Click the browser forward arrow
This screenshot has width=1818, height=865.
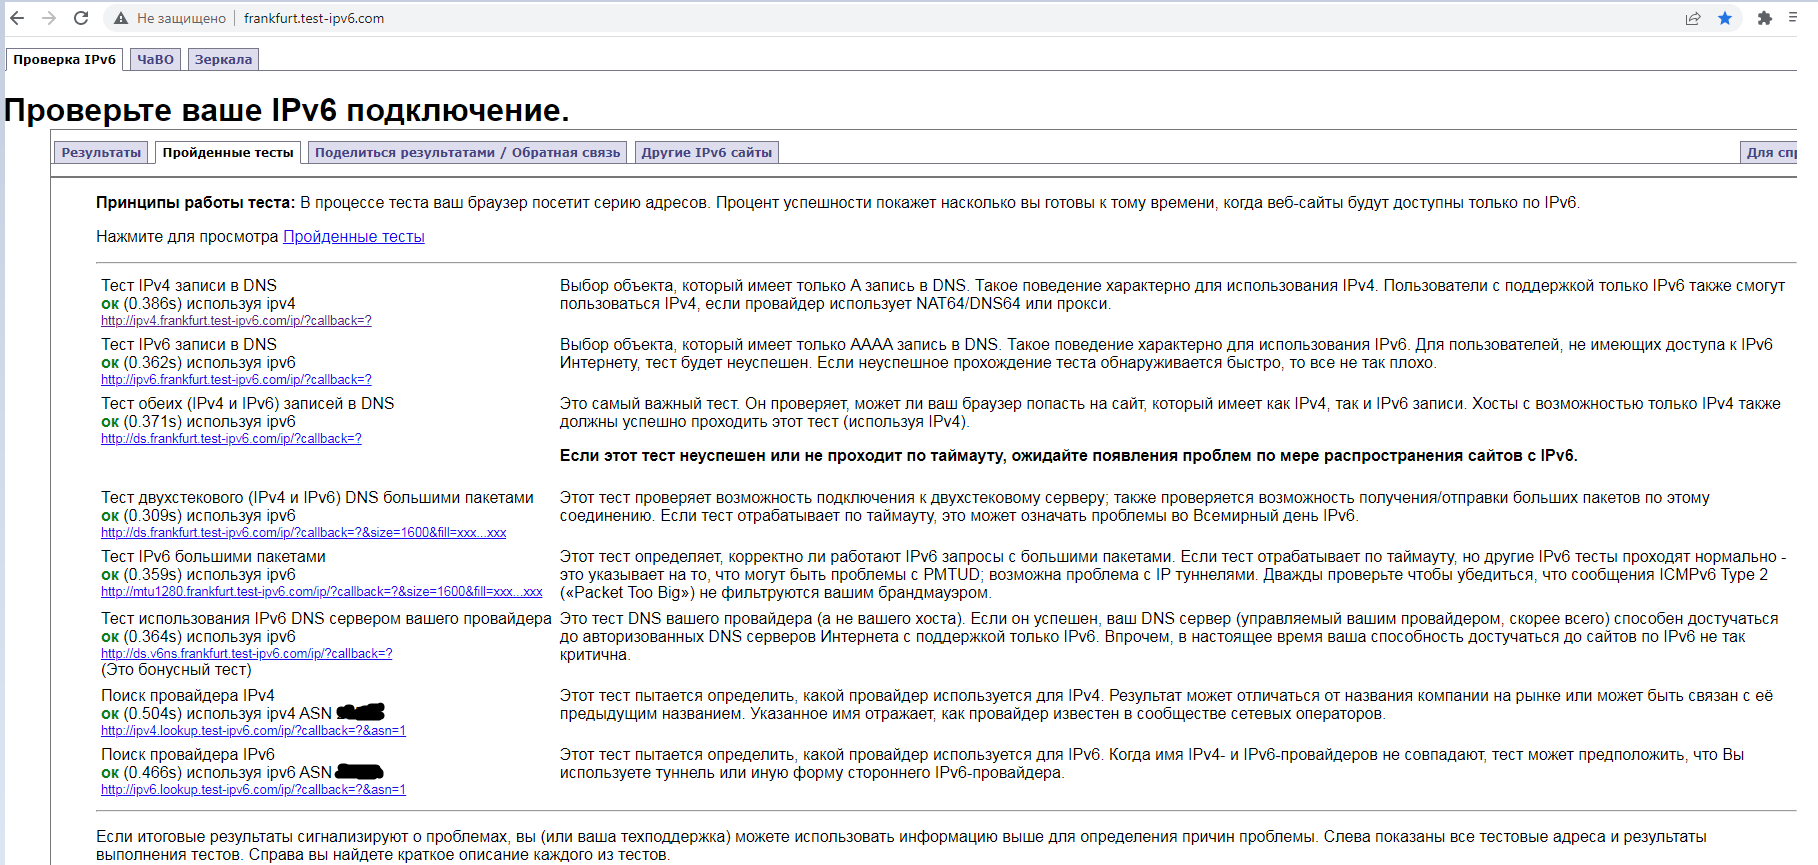49,18
